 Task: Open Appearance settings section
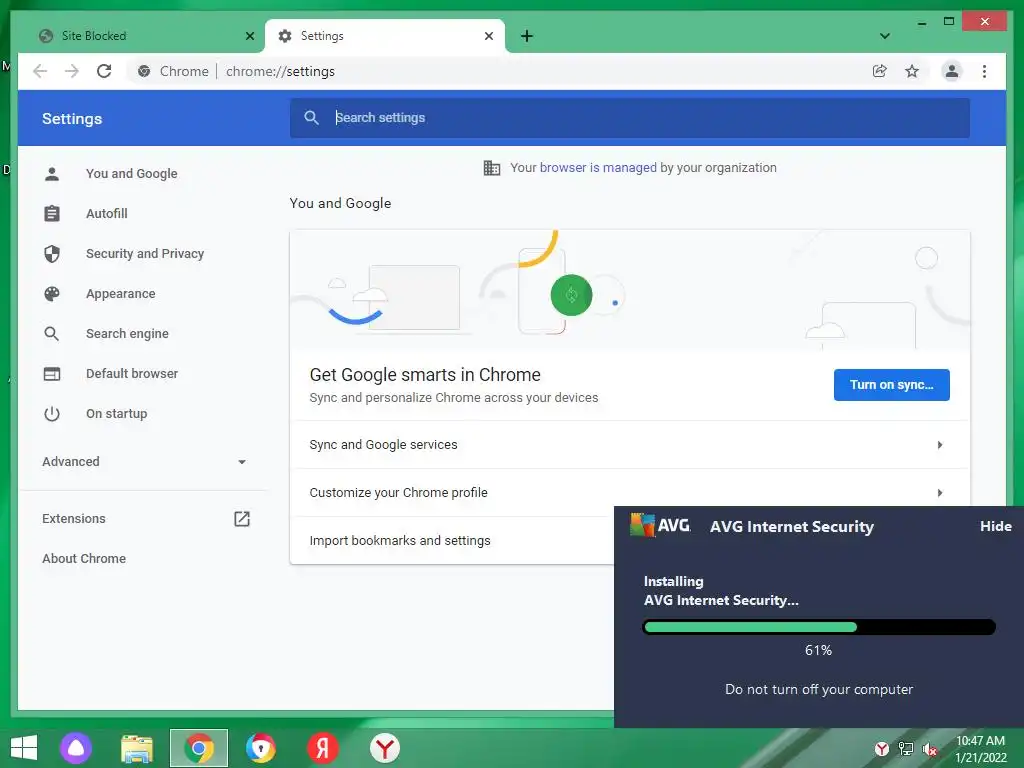tap(120, 294)
